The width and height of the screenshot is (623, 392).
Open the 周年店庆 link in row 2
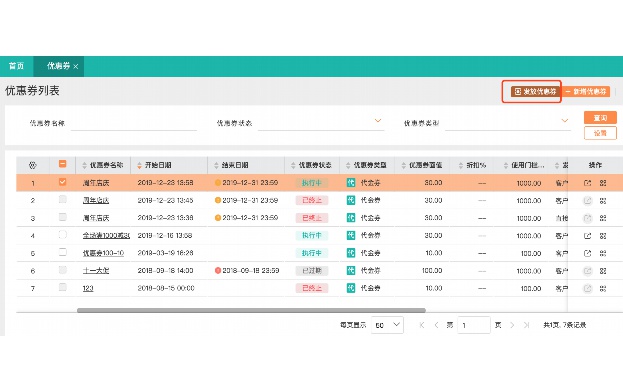point(96,201)
